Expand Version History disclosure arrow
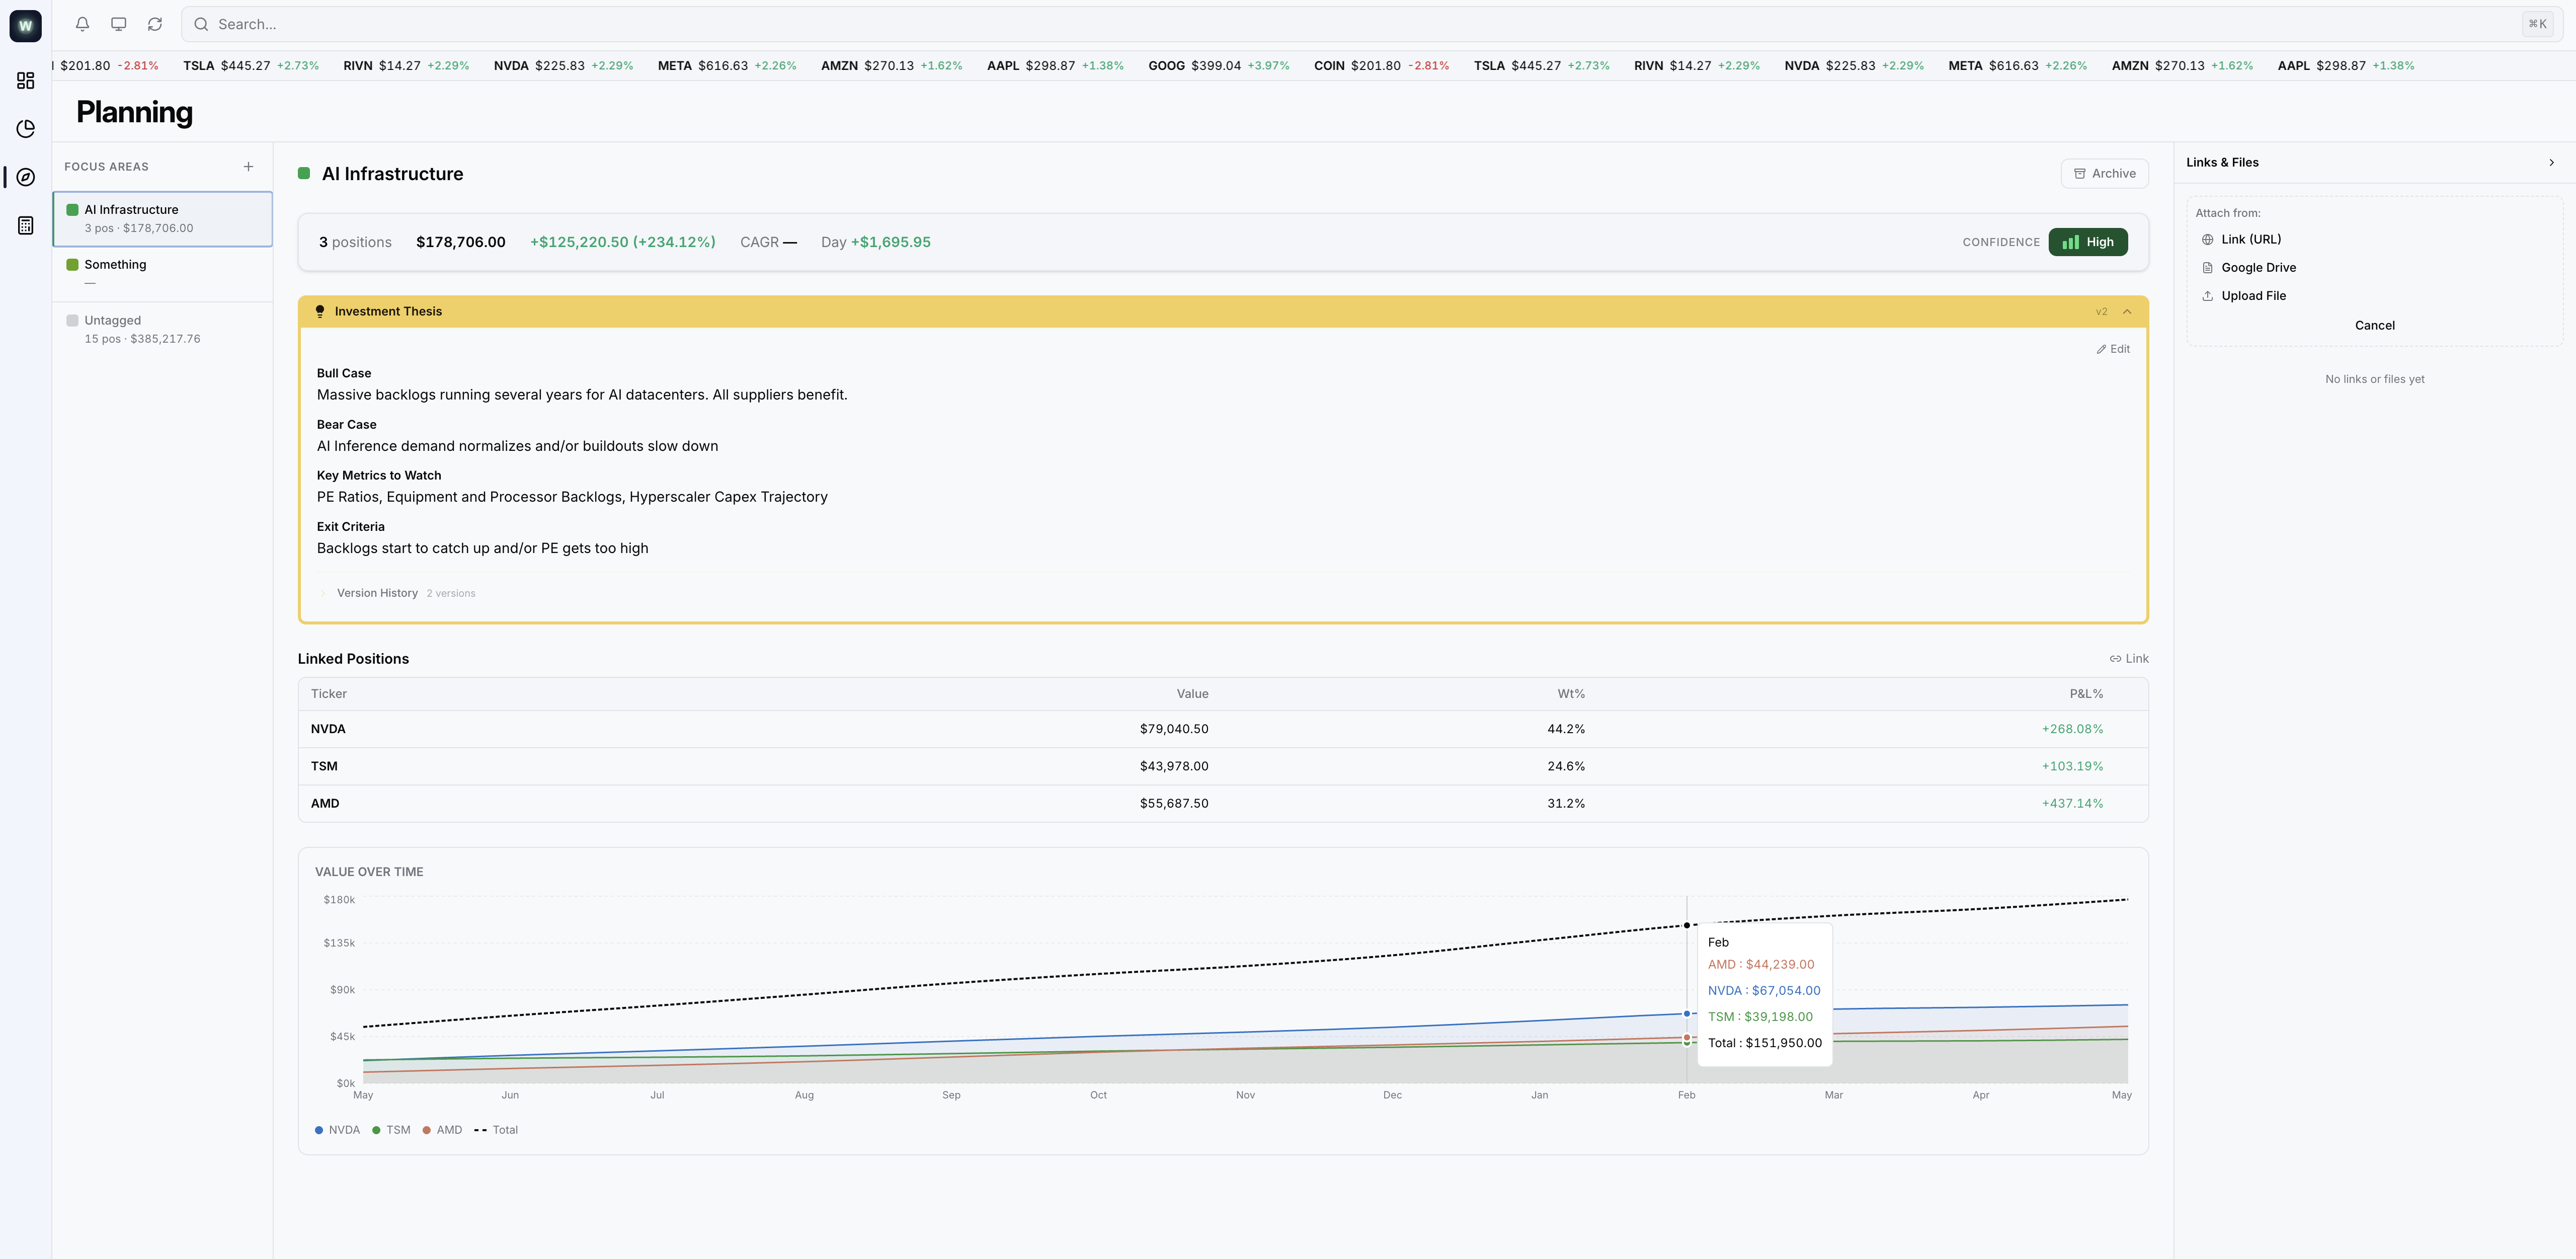 323,593
